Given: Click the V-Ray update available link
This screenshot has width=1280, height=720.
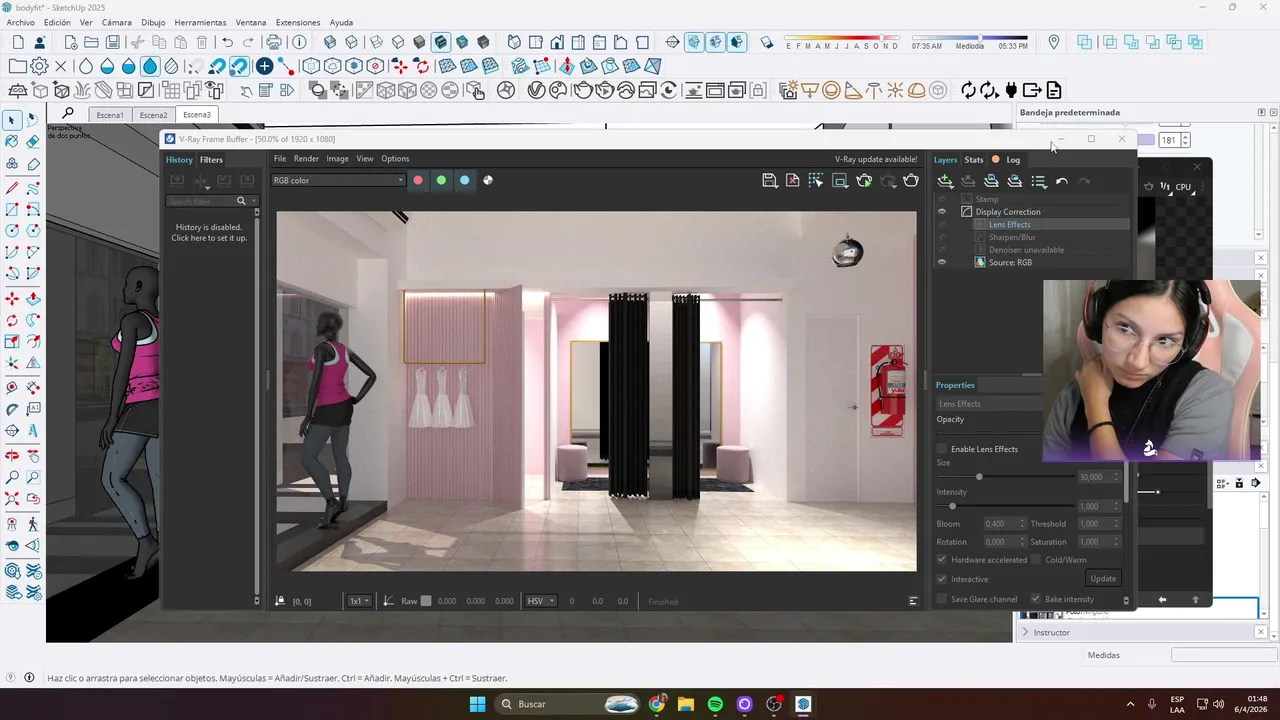Looking at the screenshot, I should (x=876, y=159).
